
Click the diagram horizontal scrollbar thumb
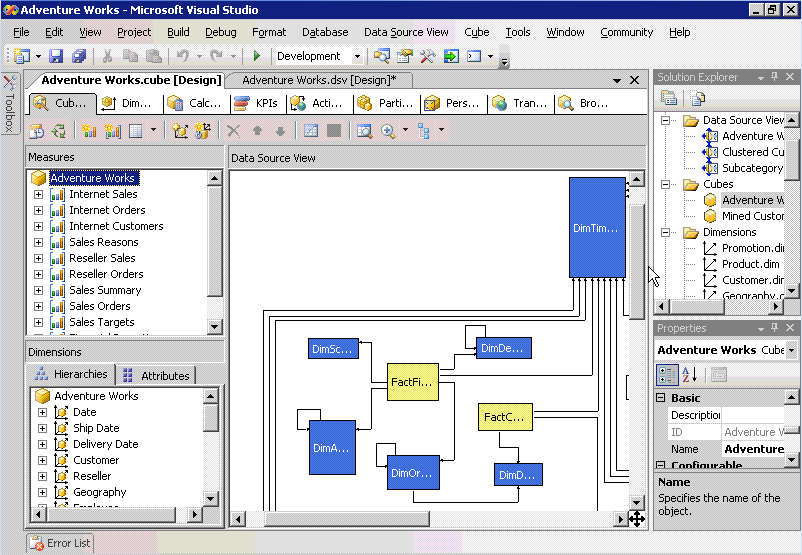point(346,519)
